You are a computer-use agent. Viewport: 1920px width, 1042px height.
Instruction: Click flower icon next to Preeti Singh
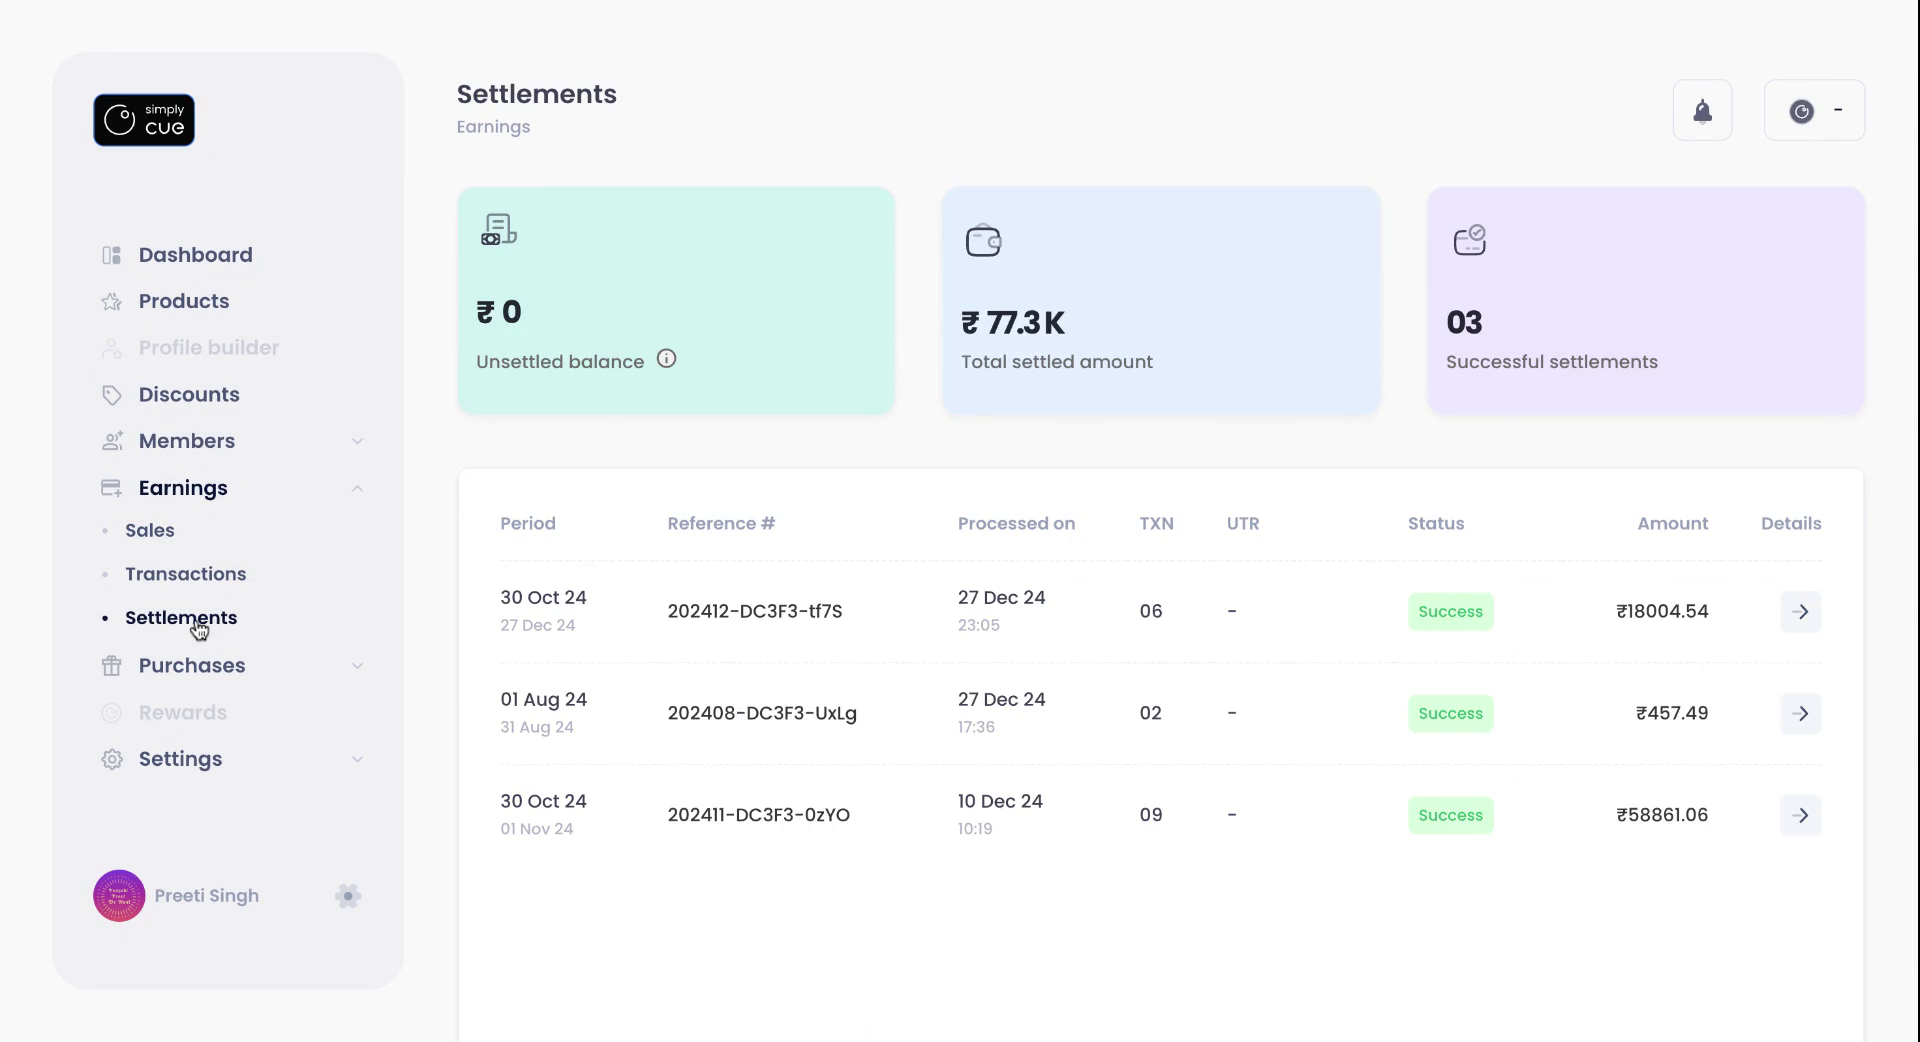click(348, 896)
